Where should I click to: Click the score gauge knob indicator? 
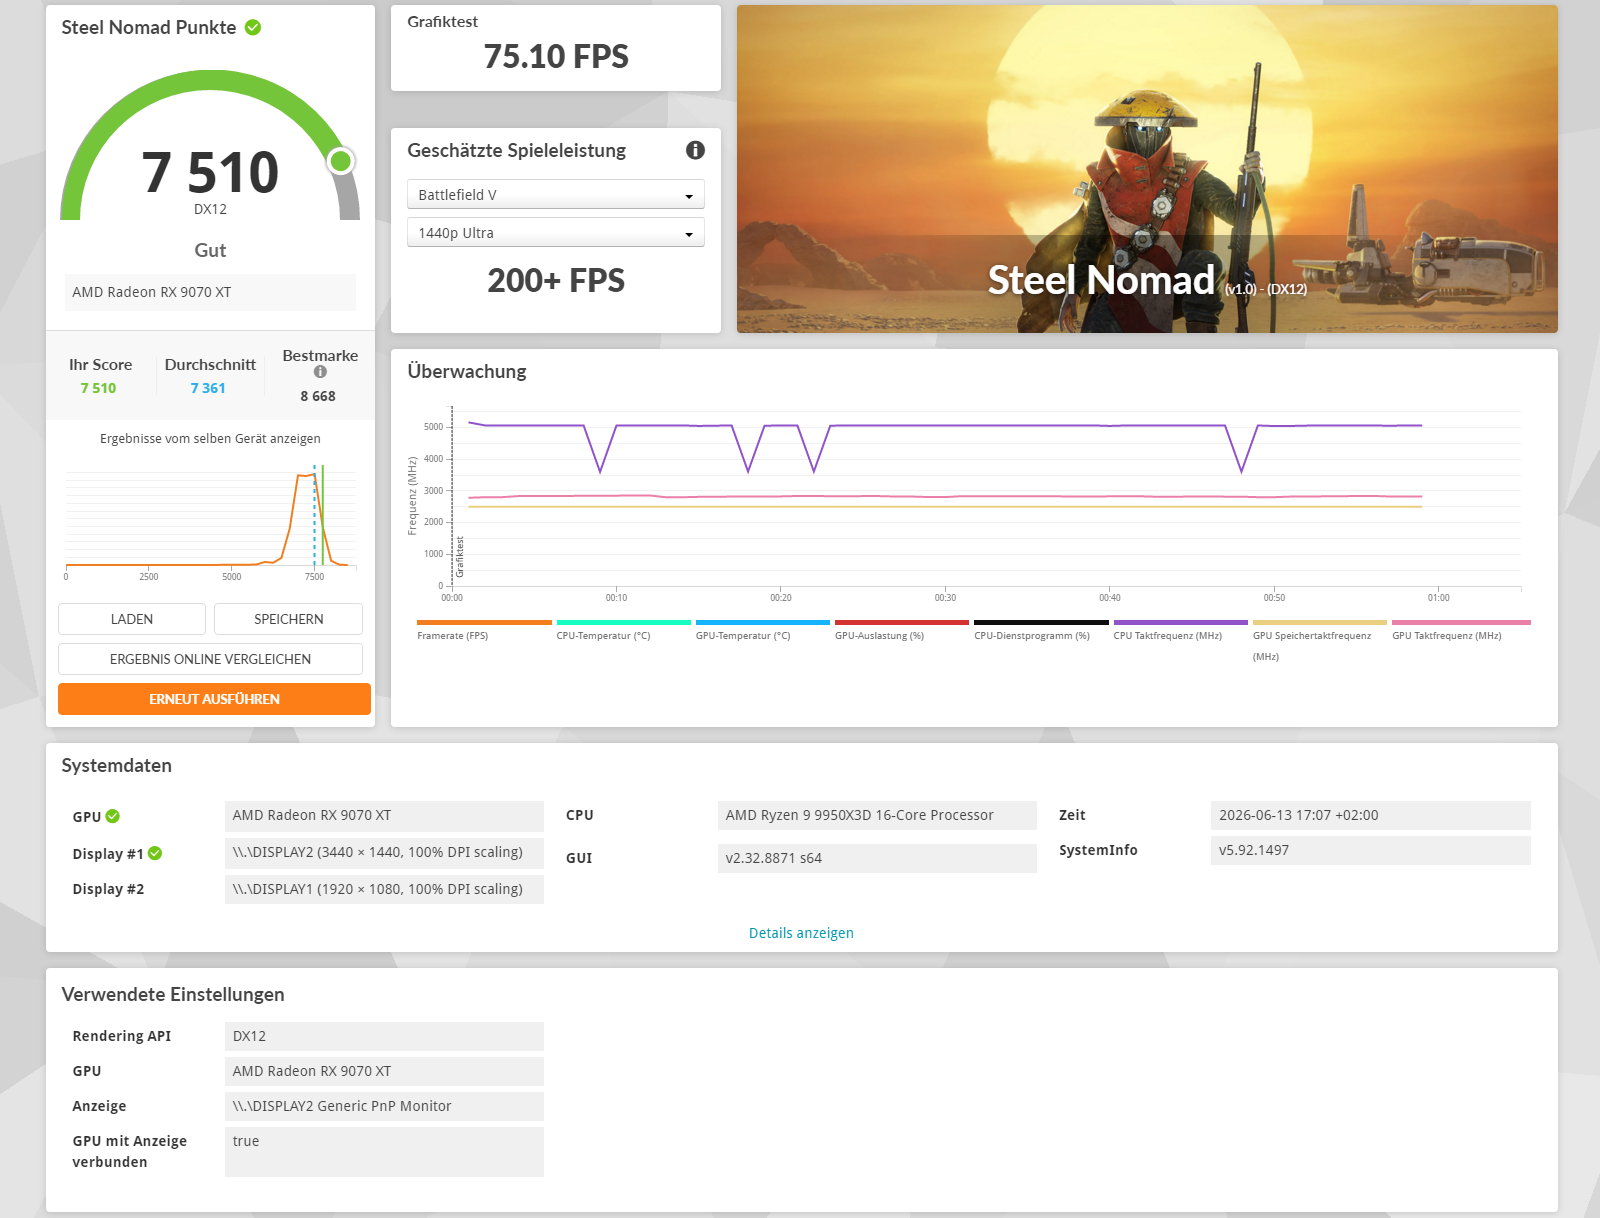pyautogui.click(x=341, y=160)
